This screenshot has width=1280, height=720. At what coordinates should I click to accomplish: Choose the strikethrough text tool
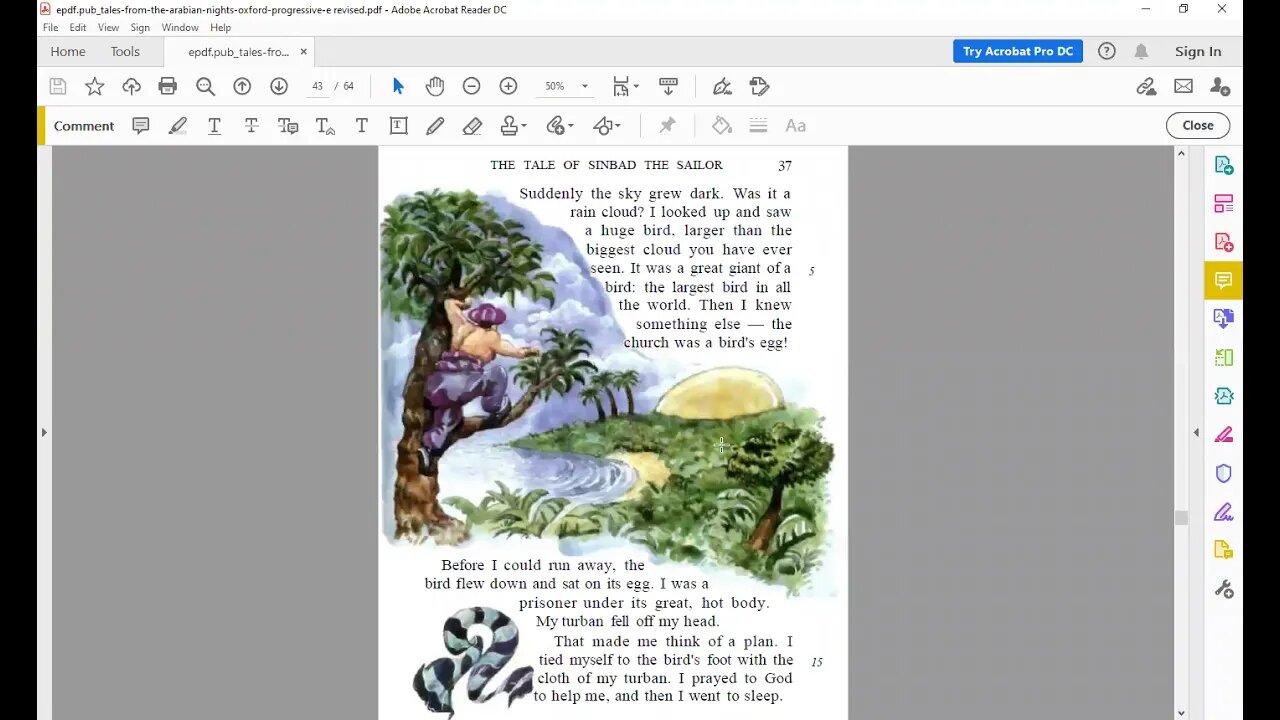tap(251, 126)
